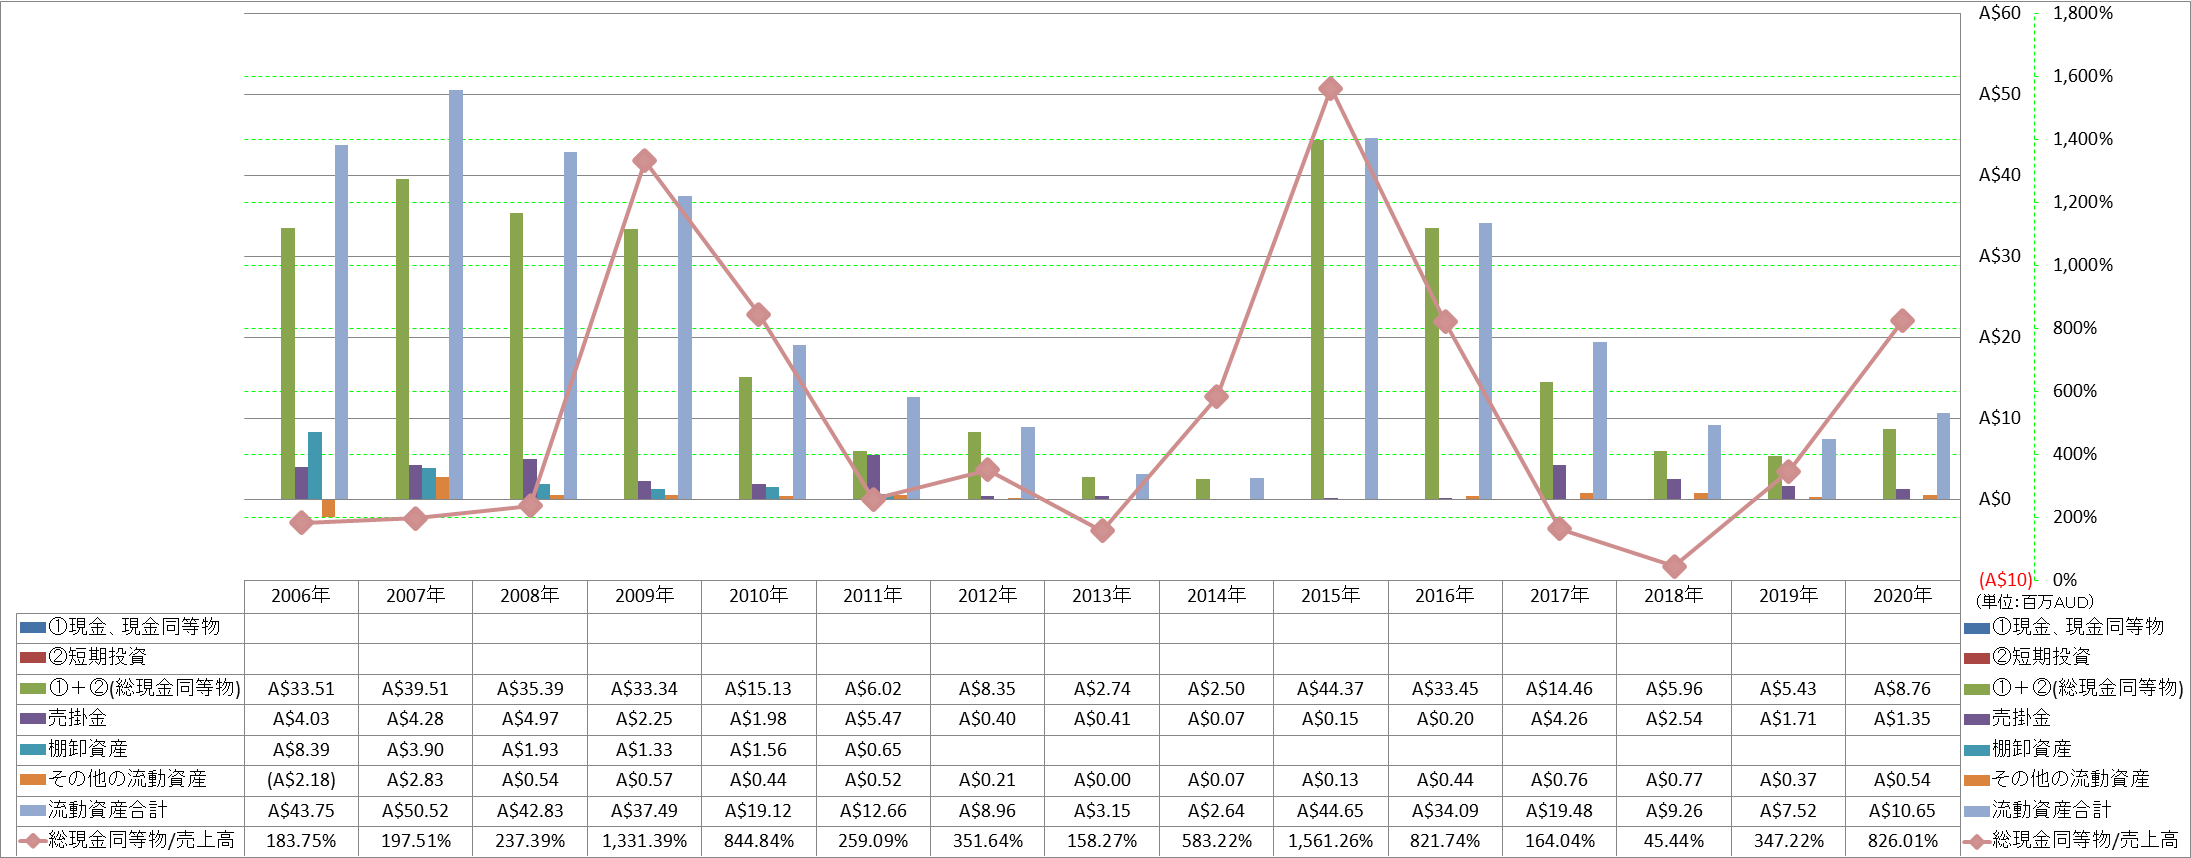This screenshot has width=2191, height=858.
Task: Click the cell value 1,561.26%
Action: tap(1330, 841)
